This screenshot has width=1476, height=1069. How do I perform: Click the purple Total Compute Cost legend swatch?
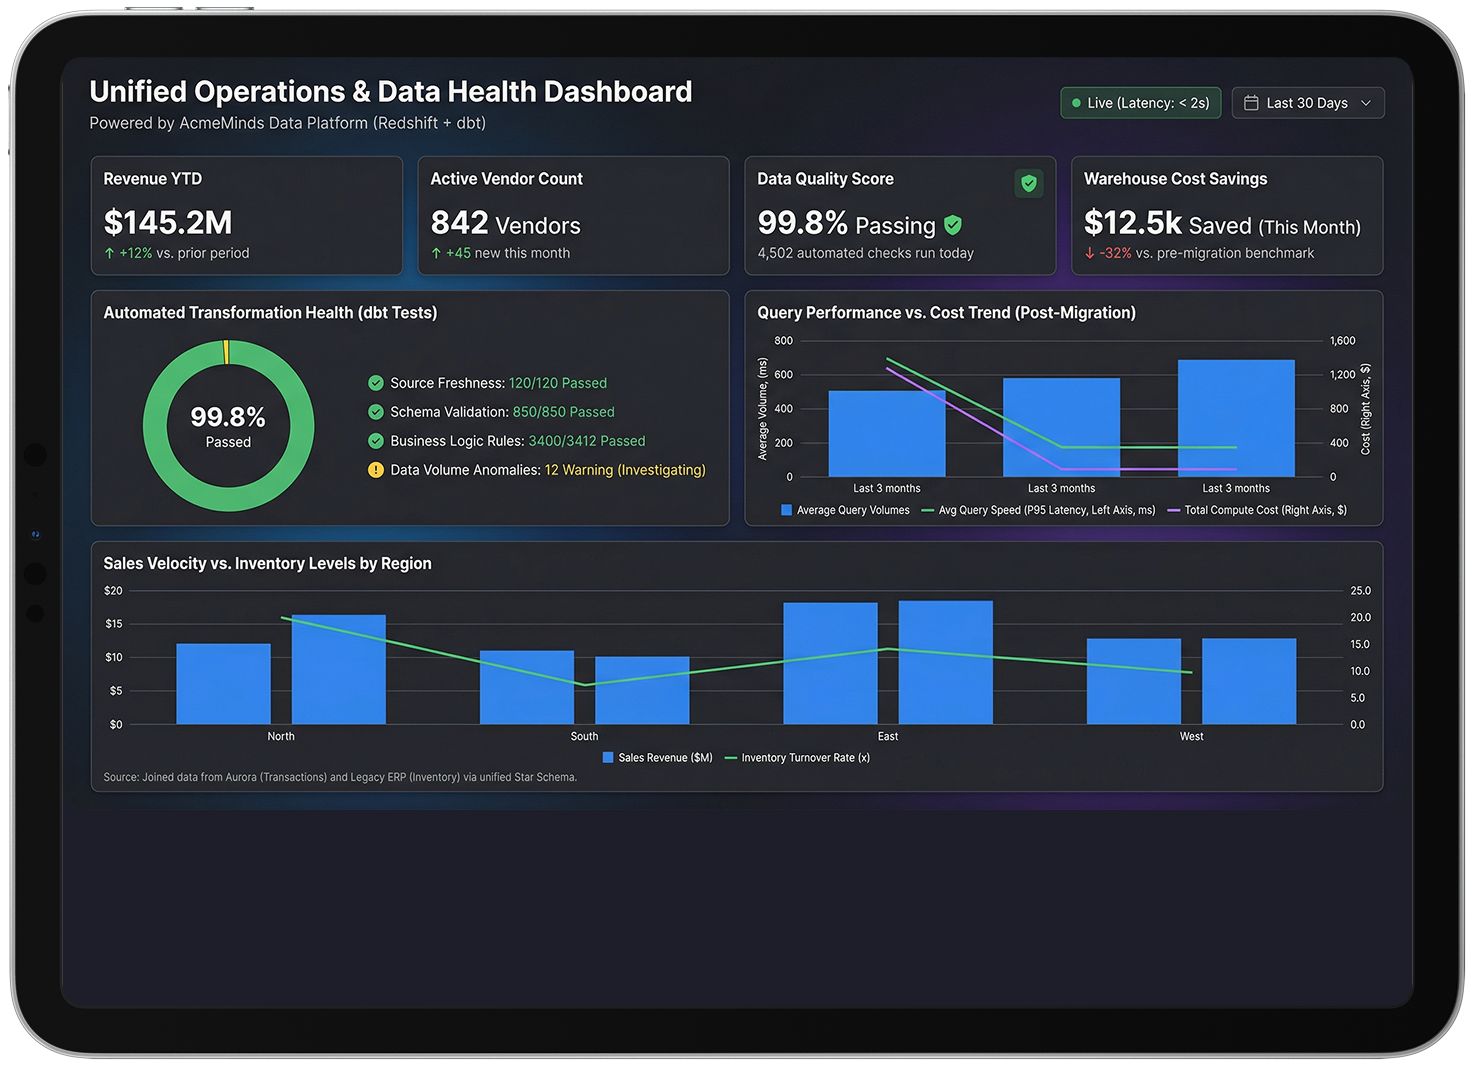[x=1174, y=510]
